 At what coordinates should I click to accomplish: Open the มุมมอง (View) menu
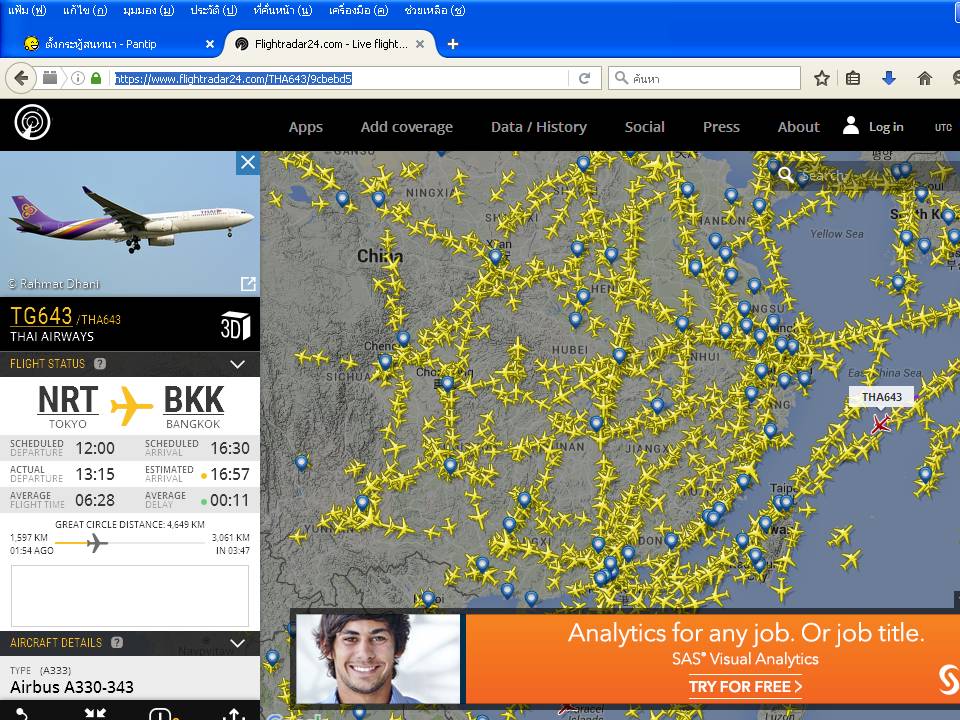148,10
